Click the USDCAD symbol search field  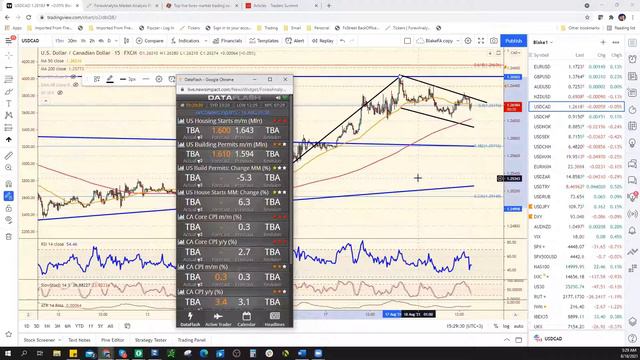tap(31, 41)
